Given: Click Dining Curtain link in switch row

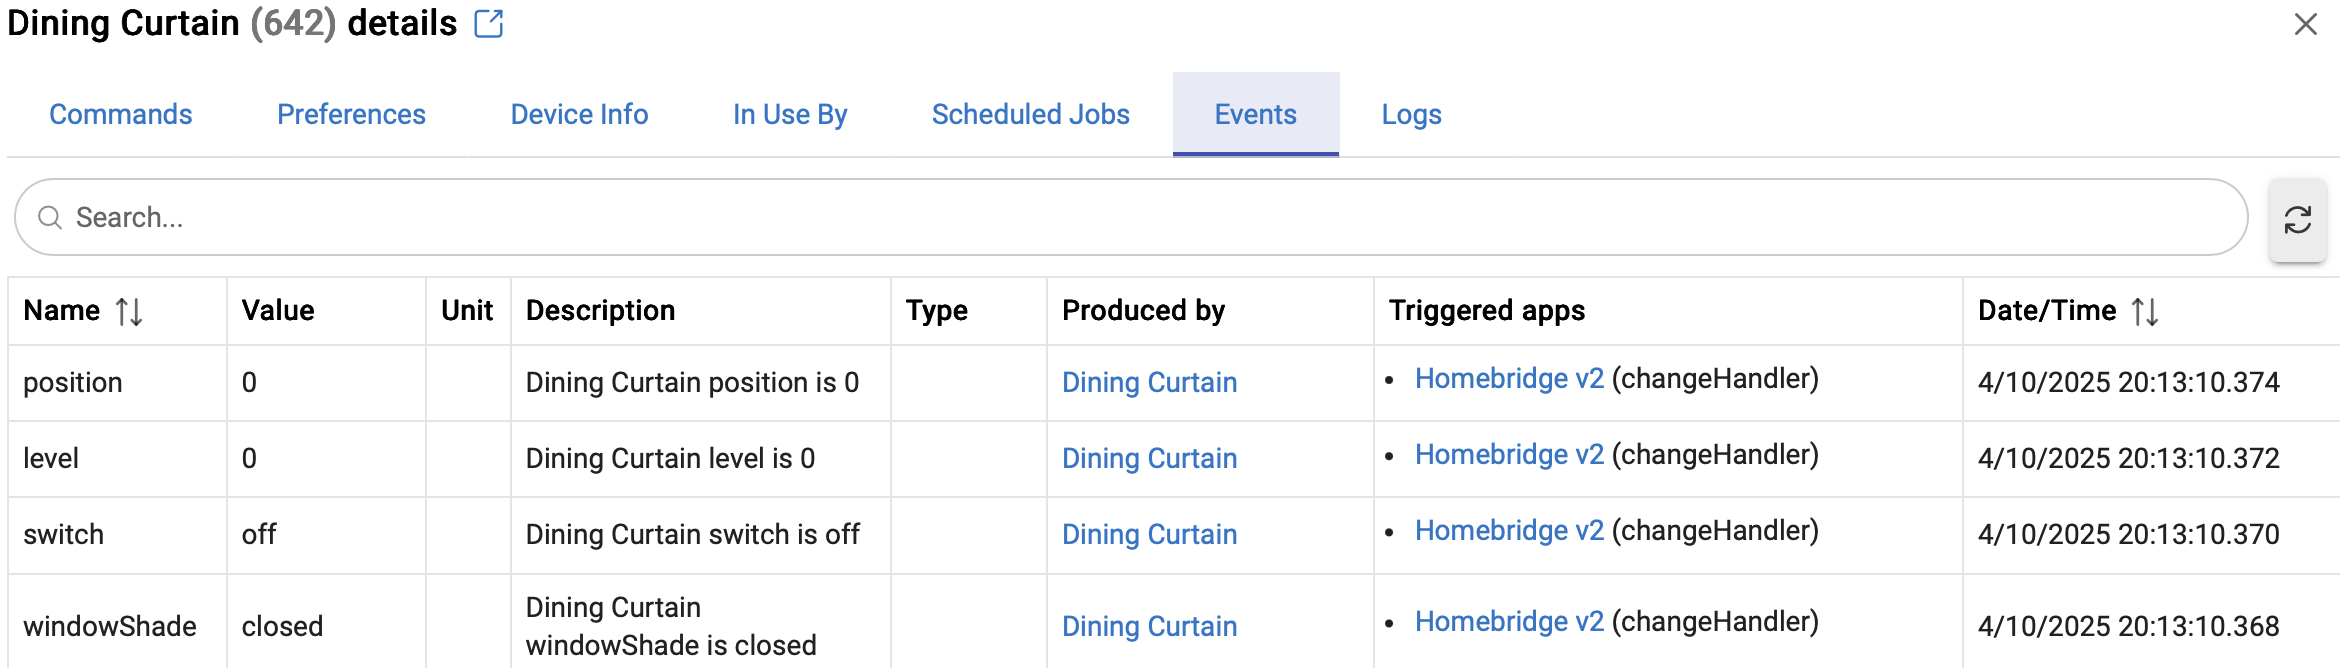Looking at the screenshot, I should pos(1149,534).
